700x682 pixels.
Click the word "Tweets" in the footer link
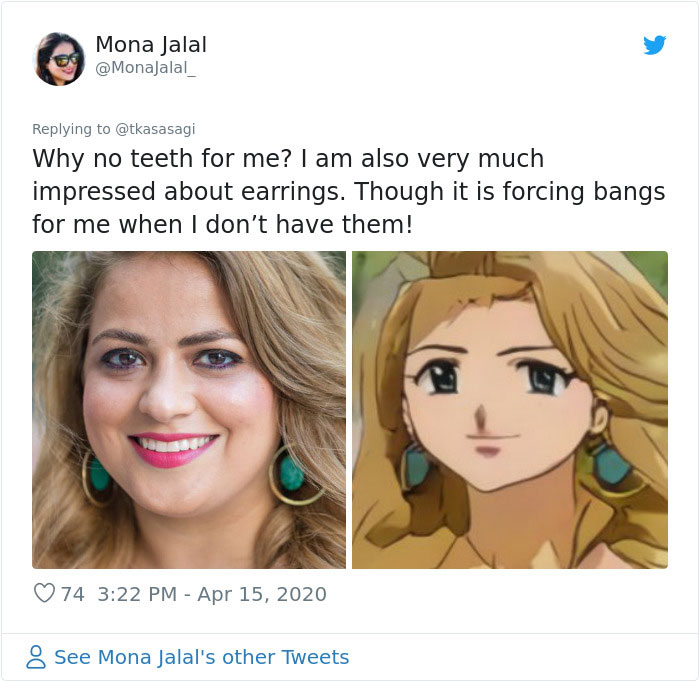pos(315,657)
